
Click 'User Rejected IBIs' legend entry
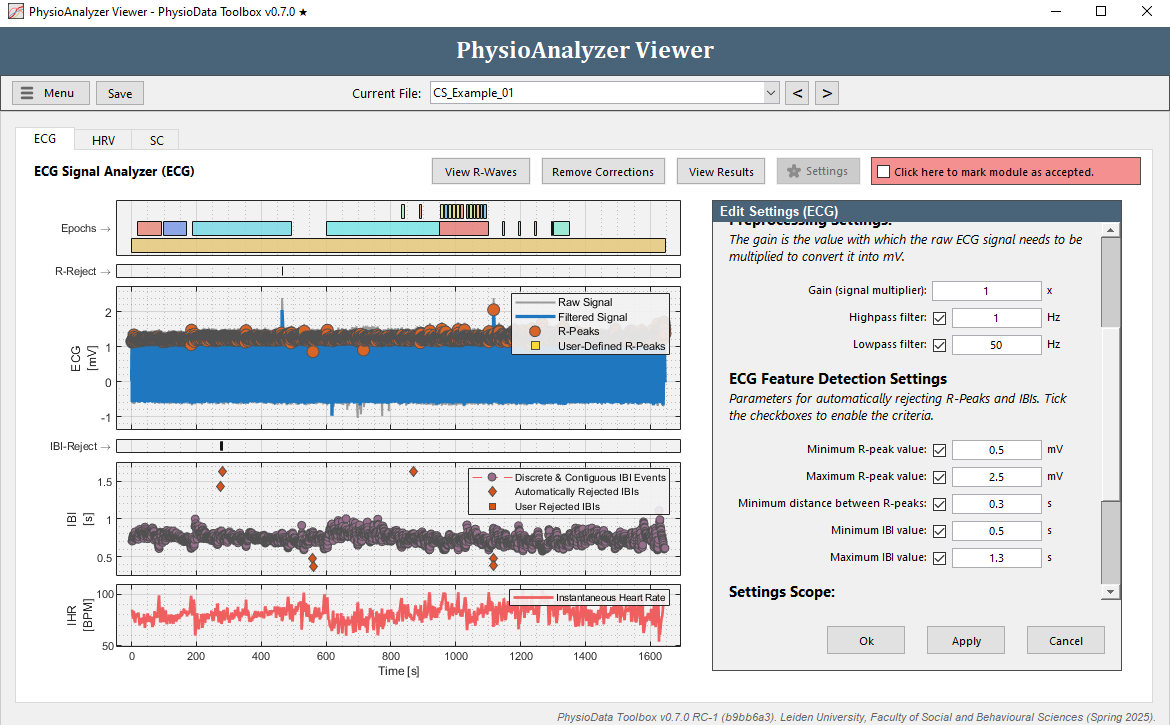(557, 506)
